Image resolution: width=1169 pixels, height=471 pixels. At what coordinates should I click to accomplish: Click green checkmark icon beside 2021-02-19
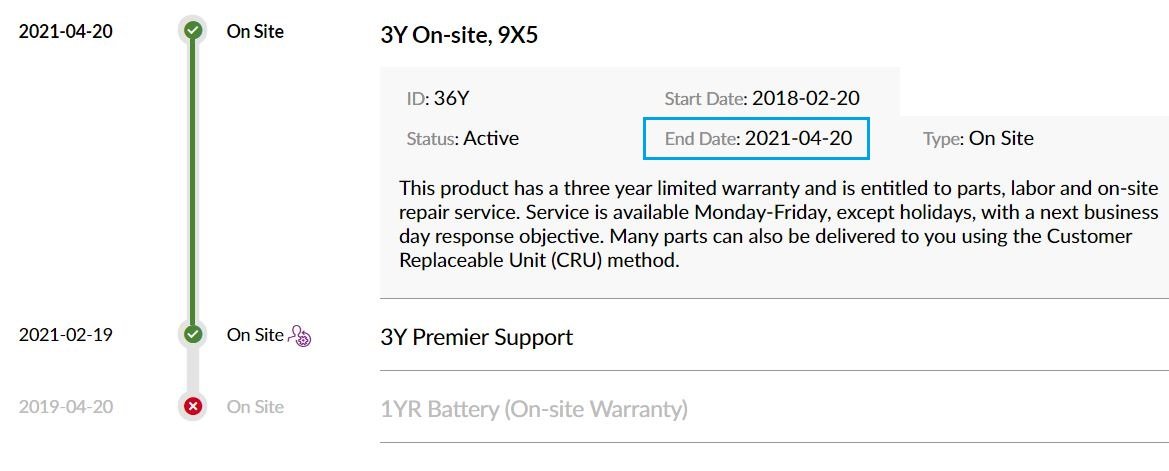pos(193,334)
